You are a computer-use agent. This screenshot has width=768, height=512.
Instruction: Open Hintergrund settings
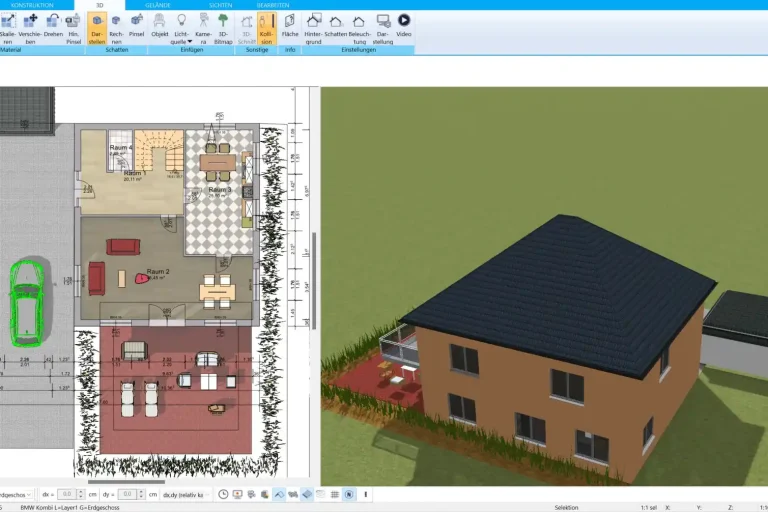click(x=313, y=28)
